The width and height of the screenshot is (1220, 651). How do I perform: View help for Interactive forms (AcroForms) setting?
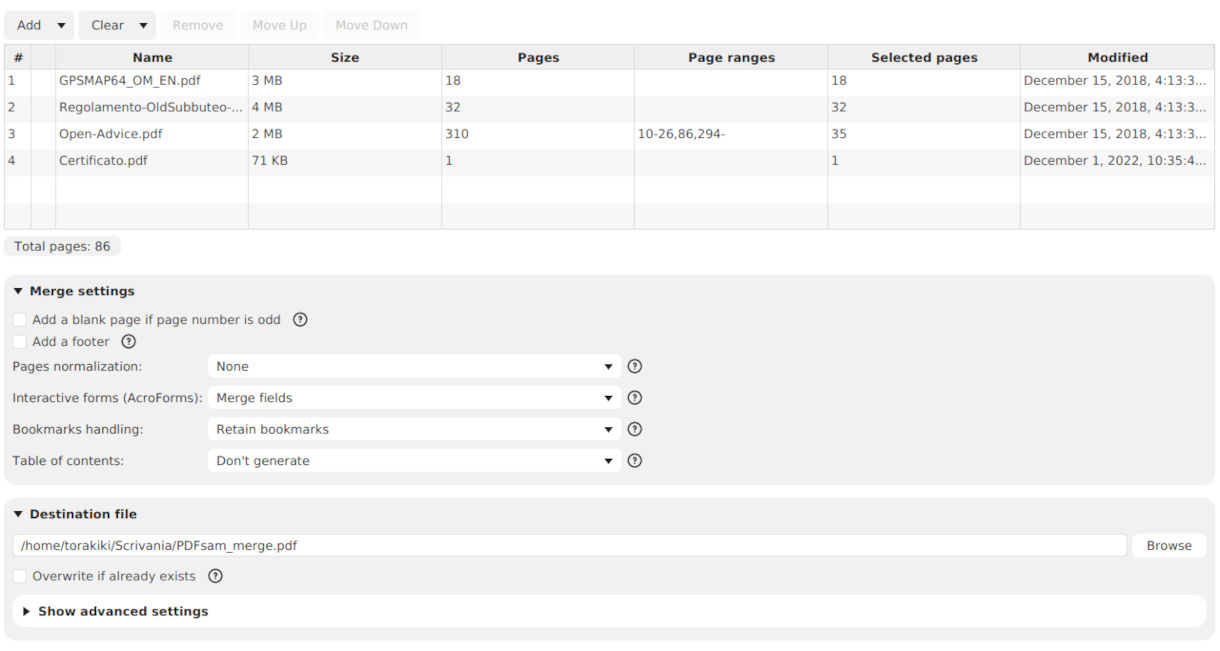pos(634,397)
